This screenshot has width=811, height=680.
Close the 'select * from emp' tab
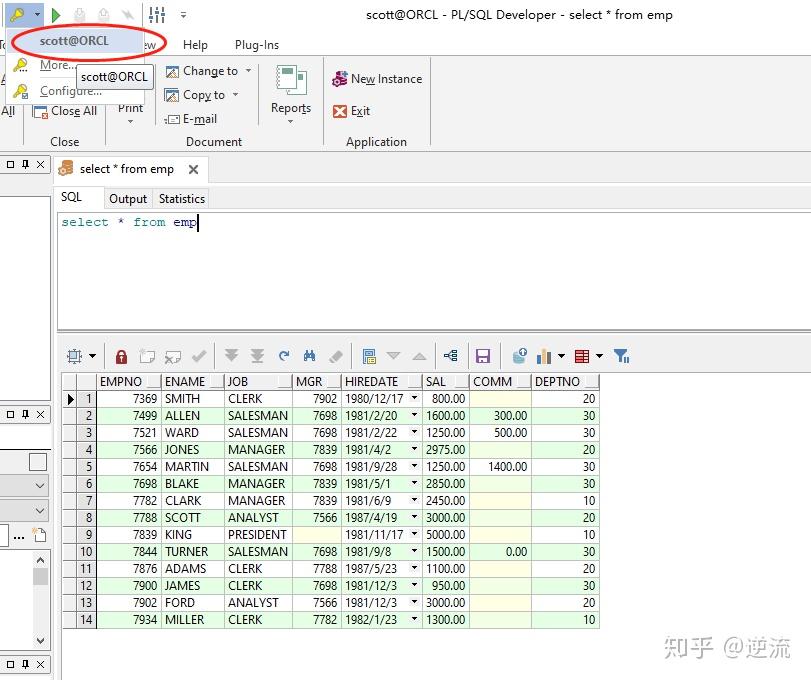point(193,170)
